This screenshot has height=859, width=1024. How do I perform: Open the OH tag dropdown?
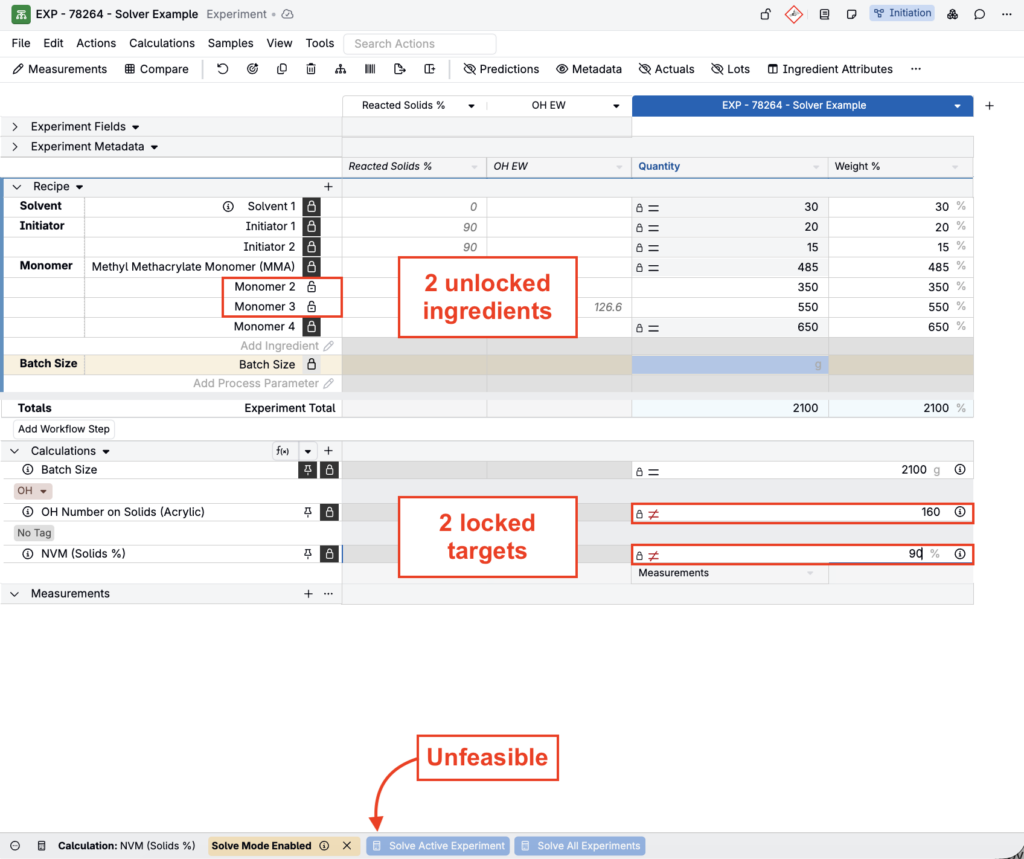[33, 491]
